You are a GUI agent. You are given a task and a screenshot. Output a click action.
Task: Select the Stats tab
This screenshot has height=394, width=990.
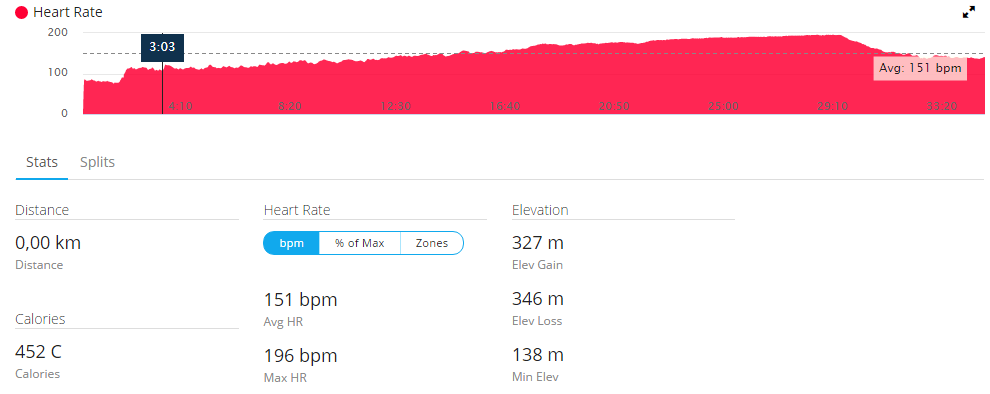point(42,162)
